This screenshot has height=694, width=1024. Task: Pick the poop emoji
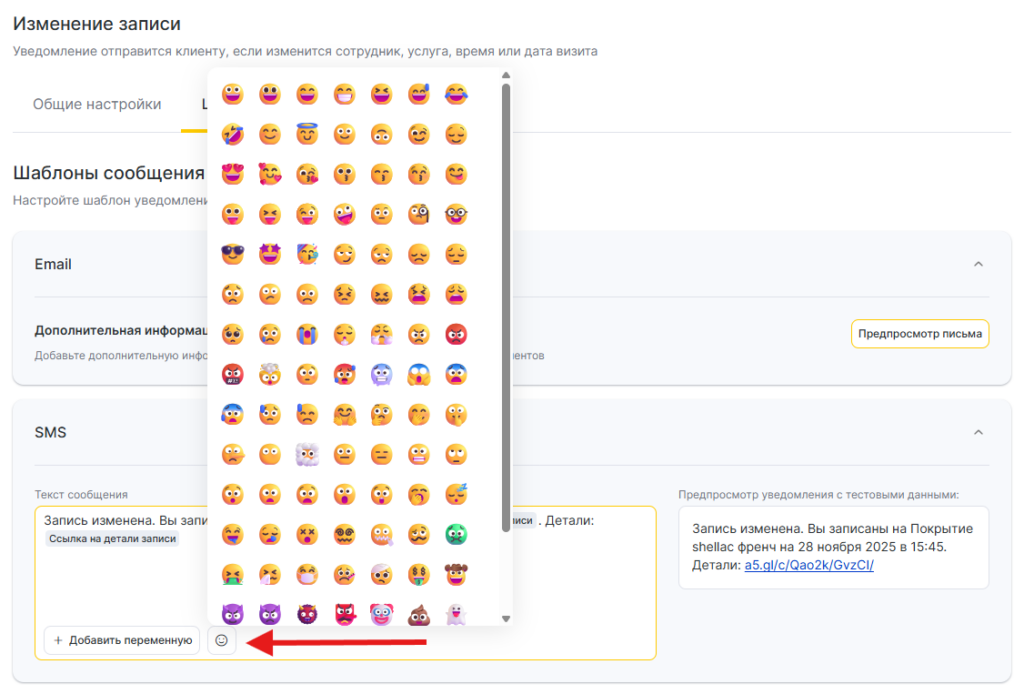(419, 613)
